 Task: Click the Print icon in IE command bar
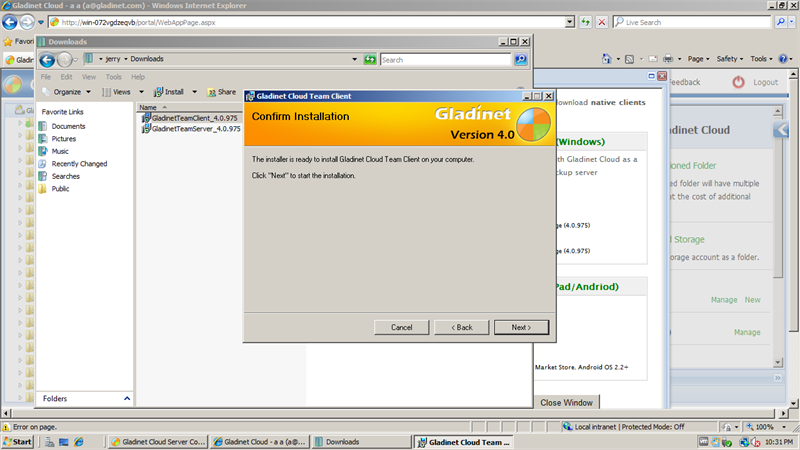click(668, 59)
